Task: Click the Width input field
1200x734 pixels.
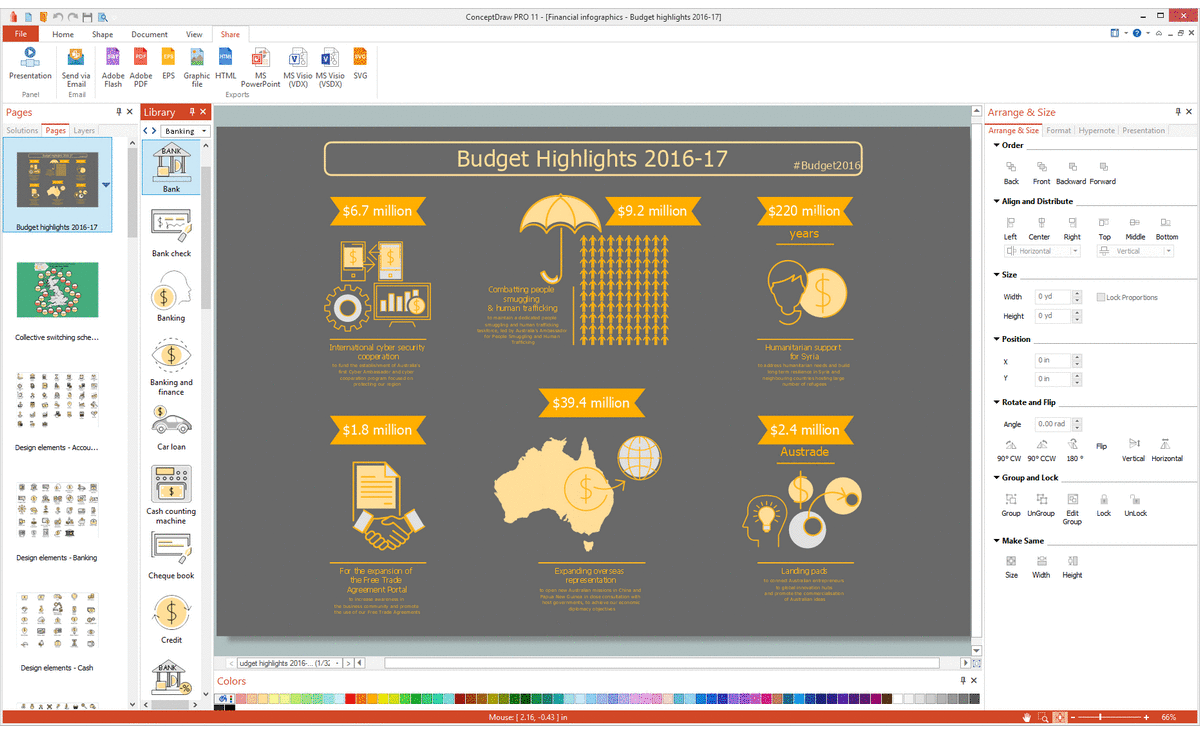Action: pos(1054,297)
